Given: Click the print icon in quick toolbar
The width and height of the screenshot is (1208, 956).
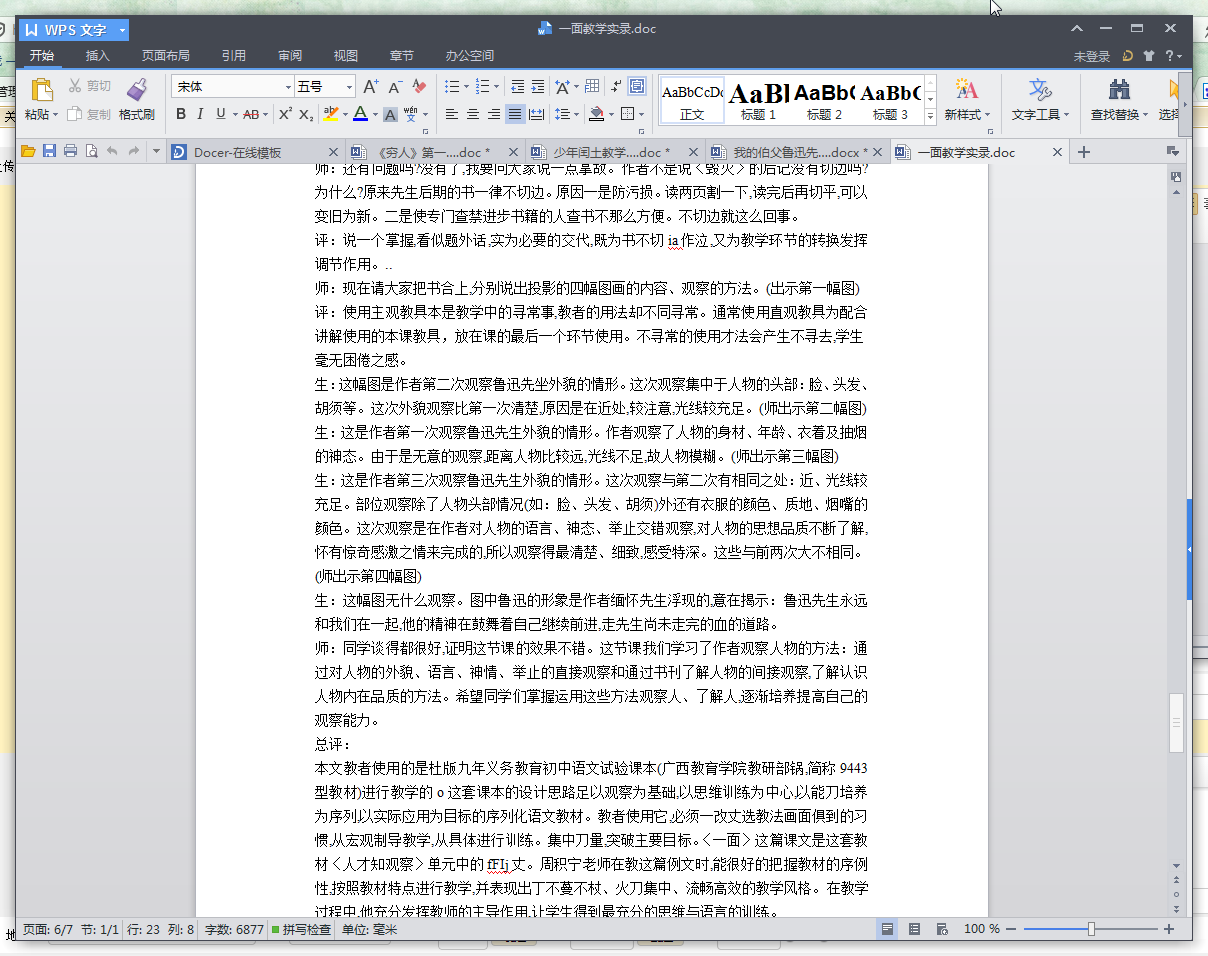Looking at the screenshot, I should click(70, 152).
